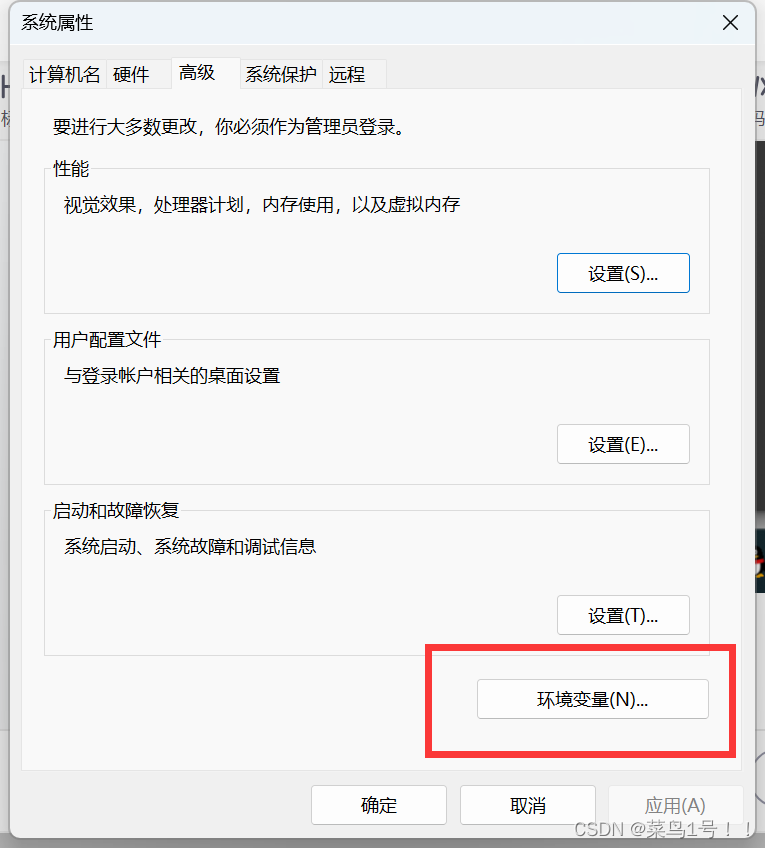The width and height of the screenshot is (765, 848).
Task: Go to the 系统保护 tab
Action: 281,74
